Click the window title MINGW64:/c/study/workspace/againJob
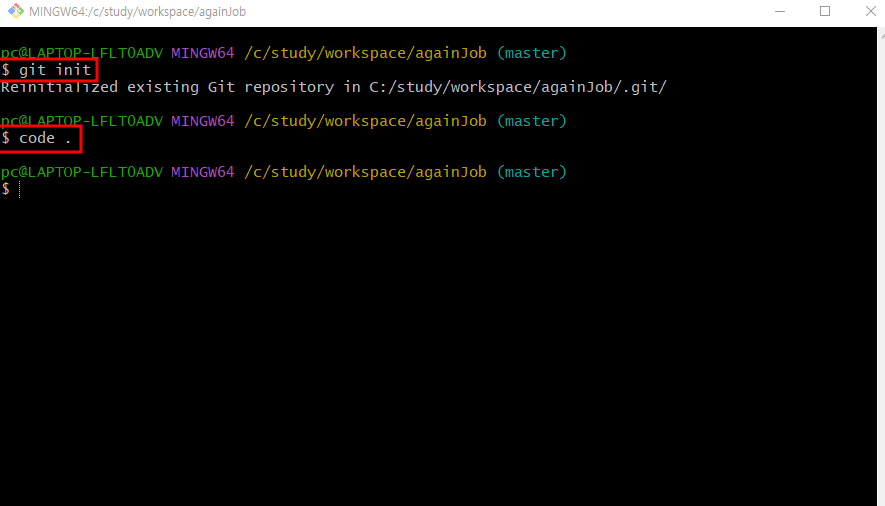885x506 pixels. pyautogui.click(x=137, y=12)
